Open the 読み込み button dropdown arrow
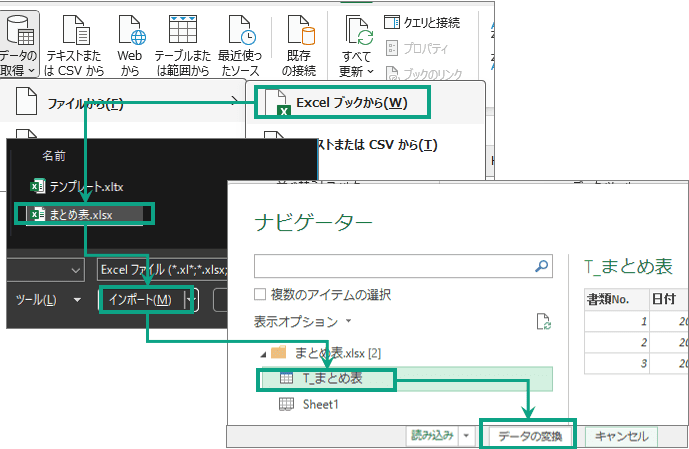Viewport: 689px width, 449px height. [x=466, y=436]
